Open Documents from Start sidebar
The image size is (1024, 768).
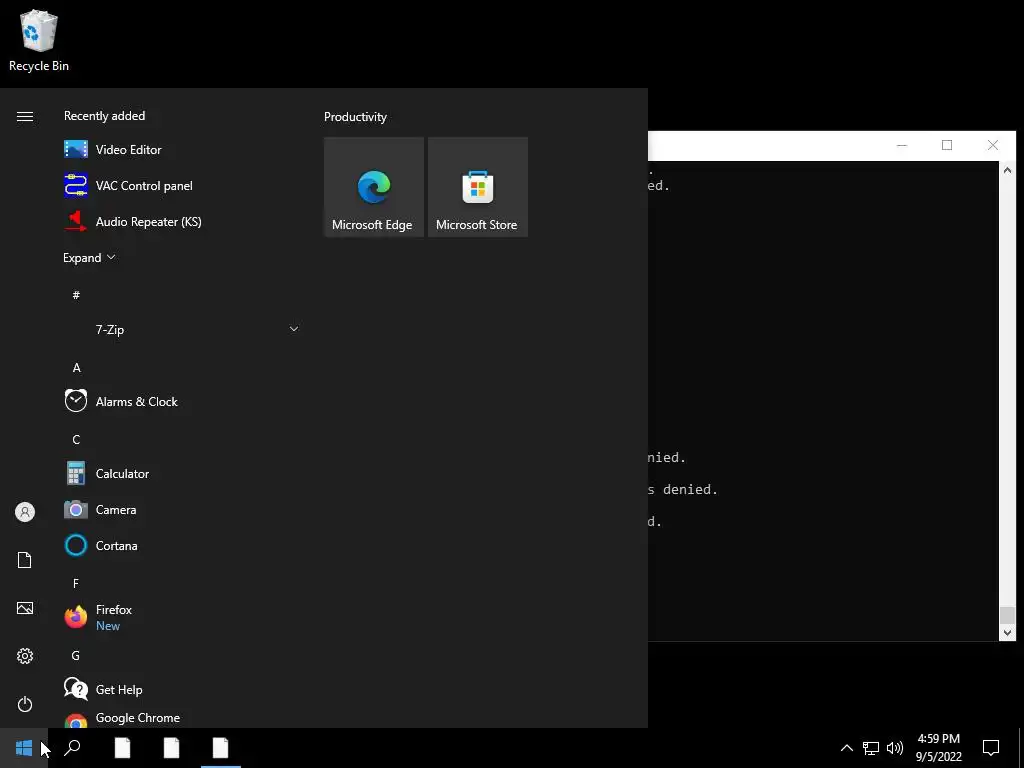(25, 560)
